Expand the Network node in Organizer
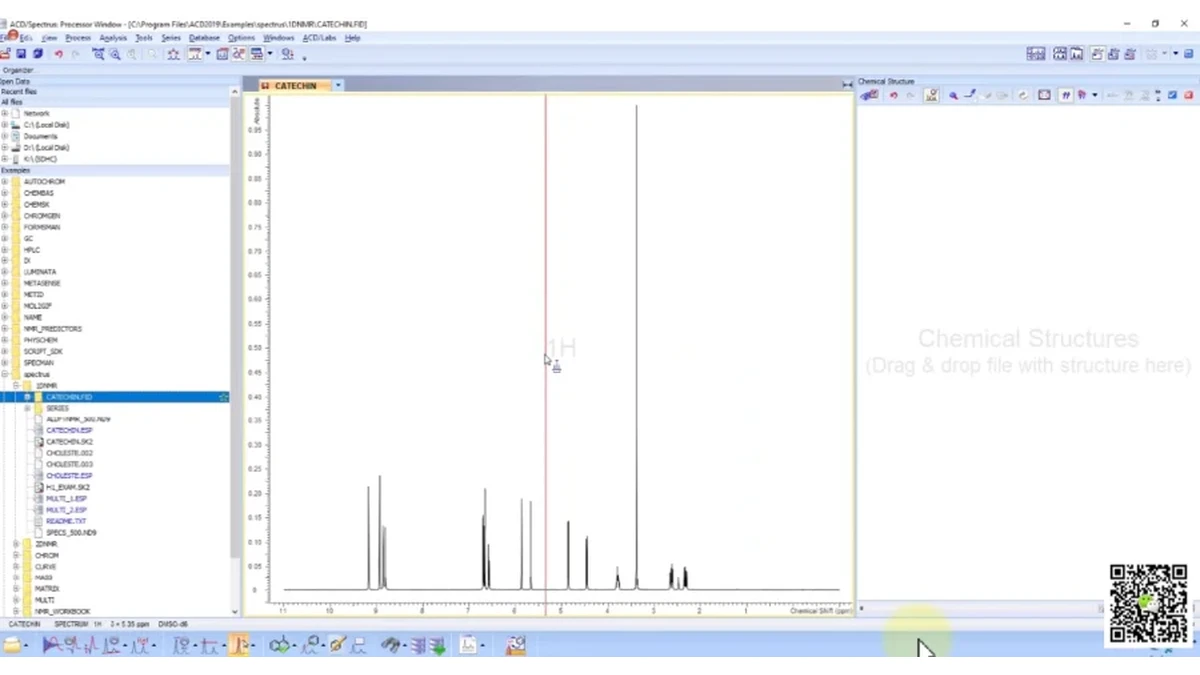This screenshot has width=1200, height=675. coord(5,113)
